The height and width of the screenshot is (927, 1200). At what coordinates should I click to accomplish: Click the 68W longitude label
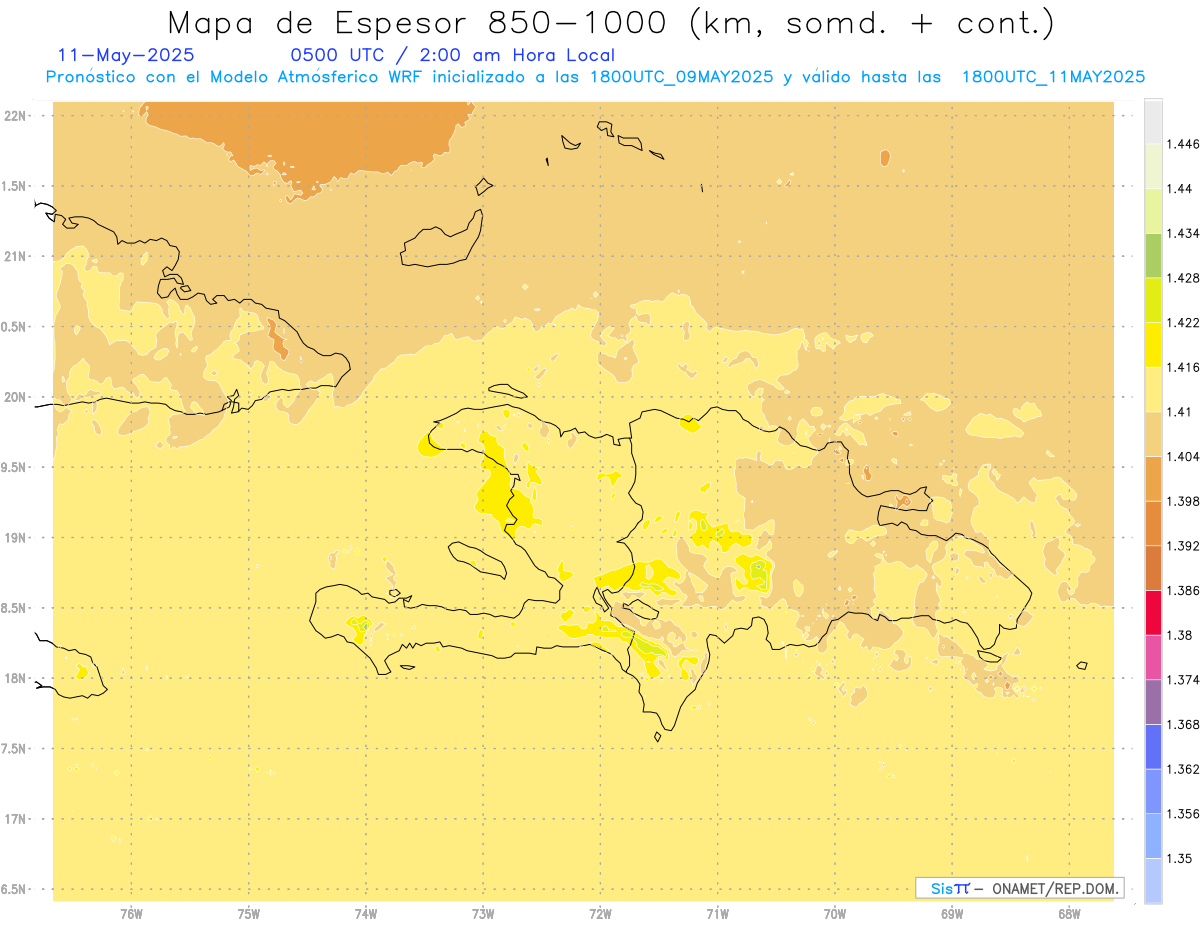tap(1069, 913)
